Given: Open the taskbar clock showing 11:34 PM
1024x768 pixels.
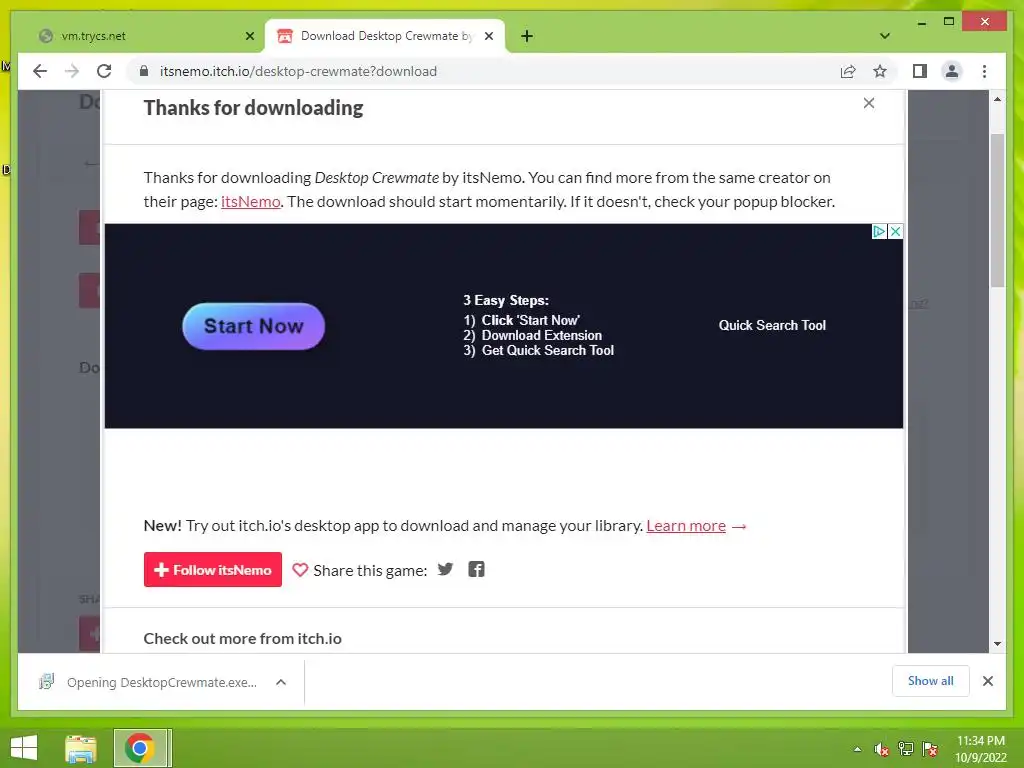Looking at the screenshot, I should (981, 749).
